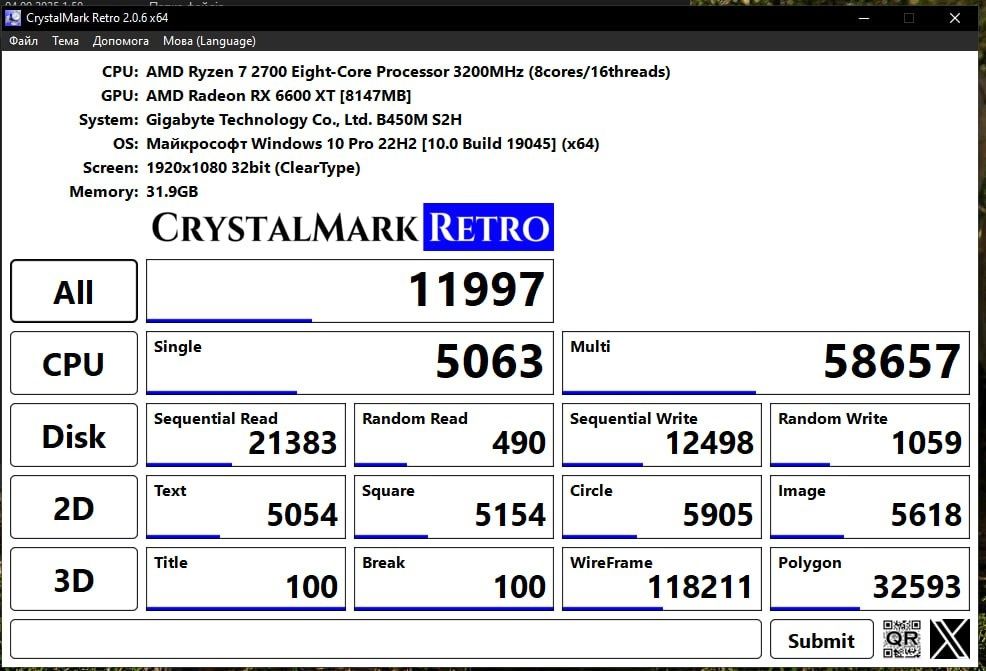The image size is (986, 671).
Task: Open the Тема menu
Action: (65, 41)
